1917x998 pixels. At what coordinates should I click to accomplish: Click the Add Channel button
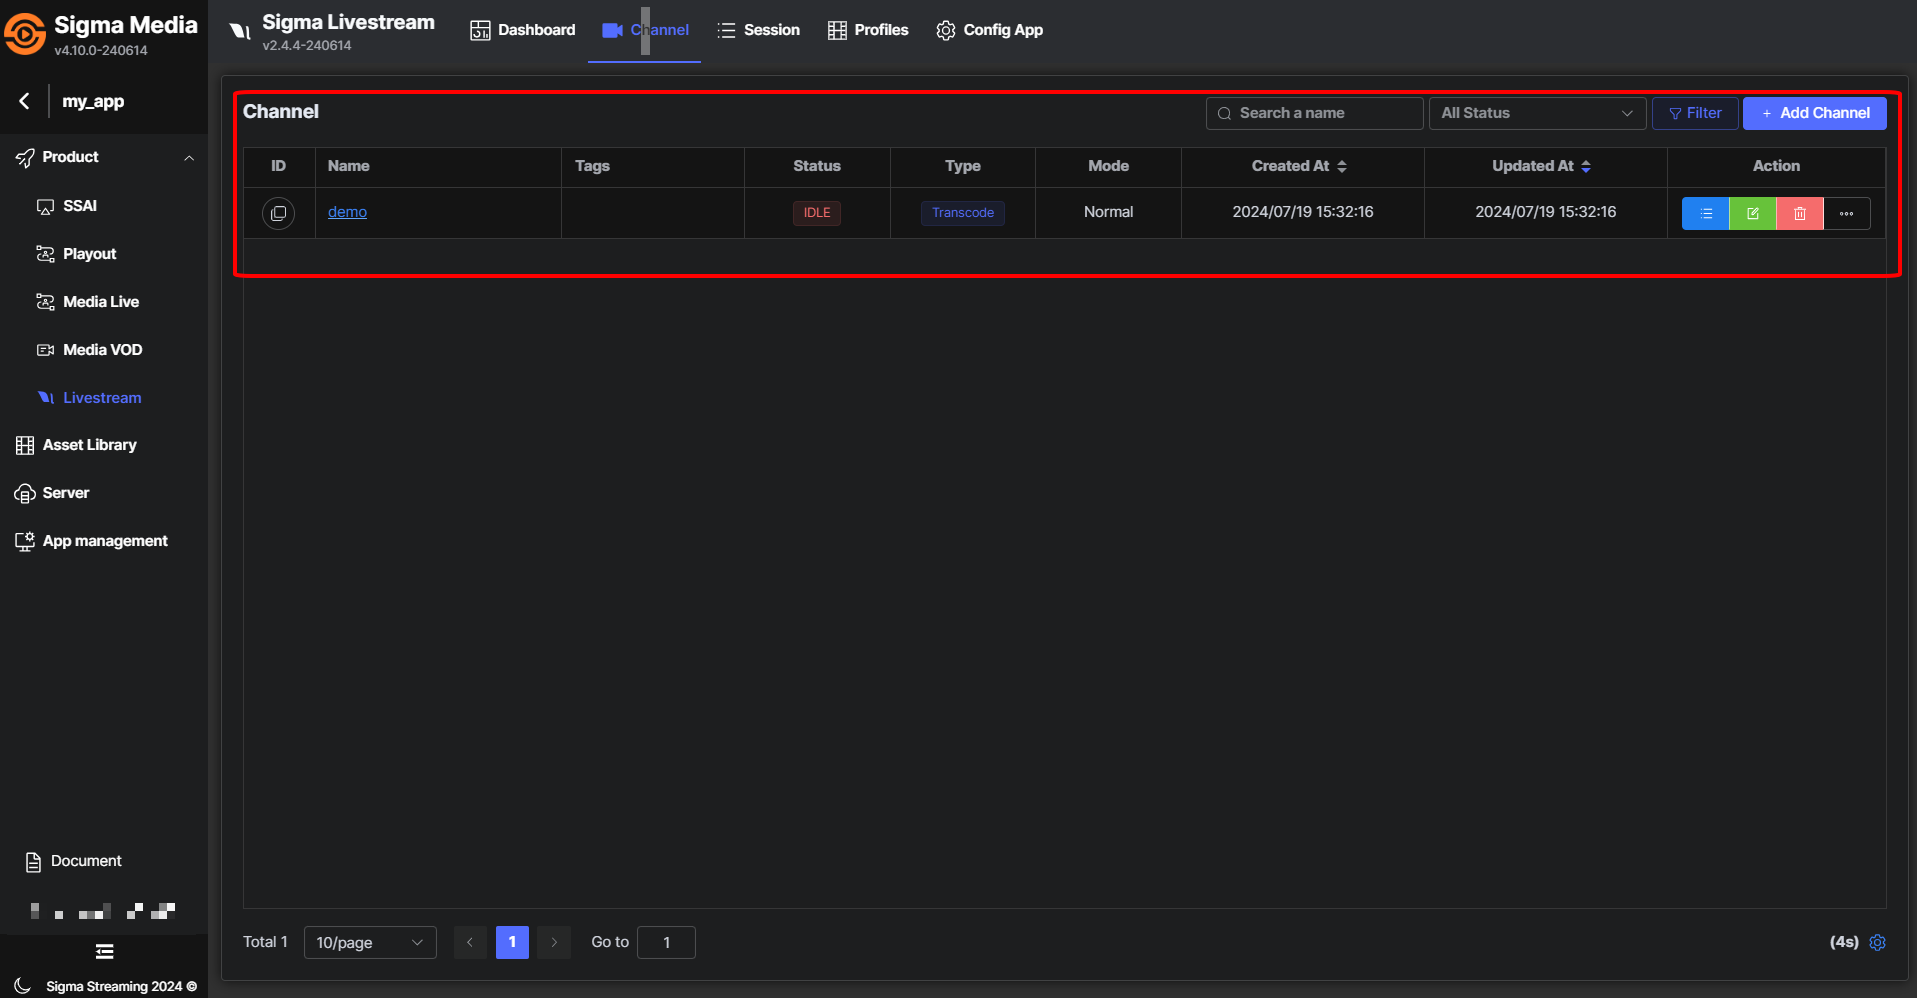(x=1814, y=113)
